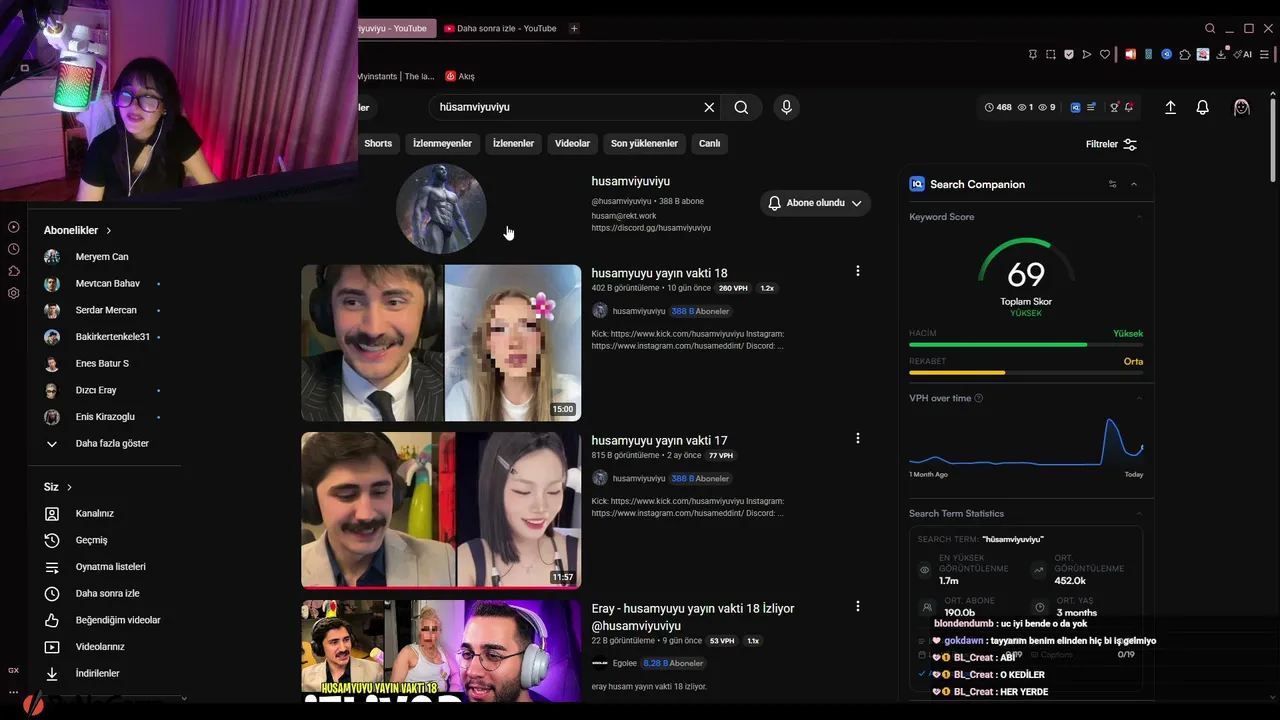Open more options for "husamyuyu yayın vakti 17"

(x=857, y=438)
